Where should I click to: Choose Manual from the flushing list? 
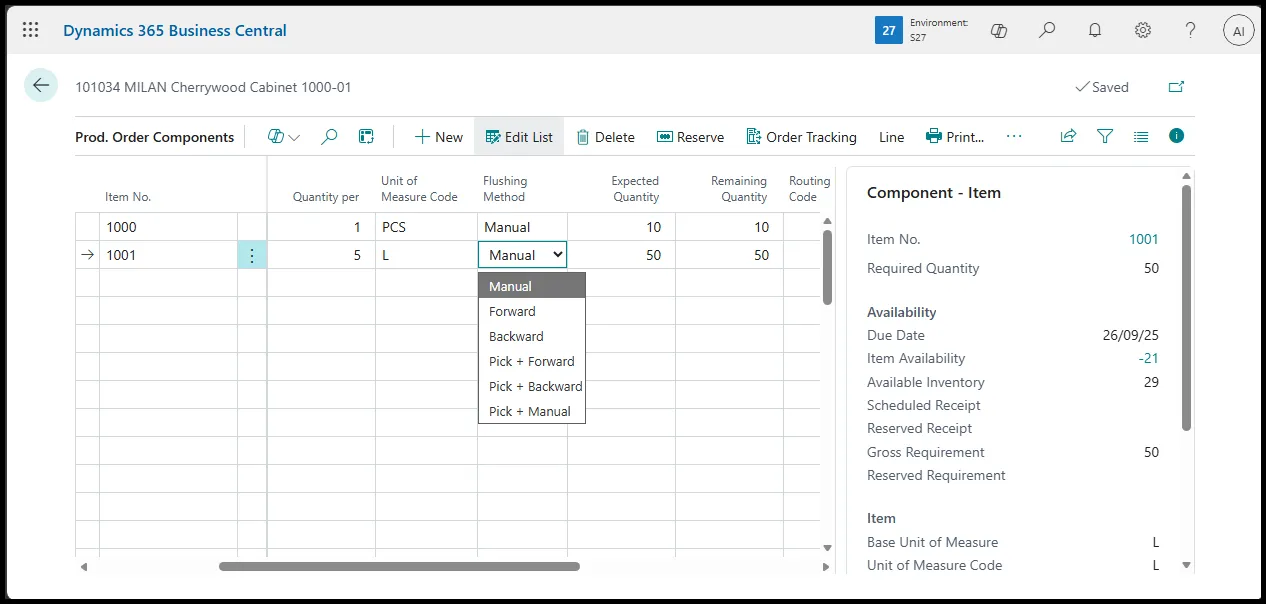532,286
